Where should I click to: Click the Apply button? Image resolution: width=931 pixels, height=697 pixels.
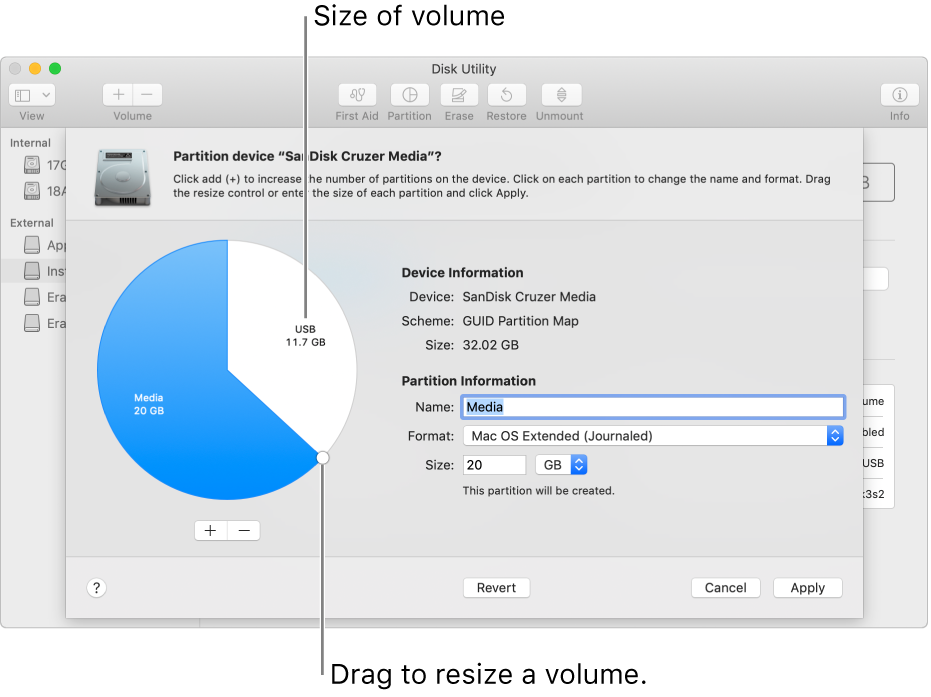click(808, 588)
